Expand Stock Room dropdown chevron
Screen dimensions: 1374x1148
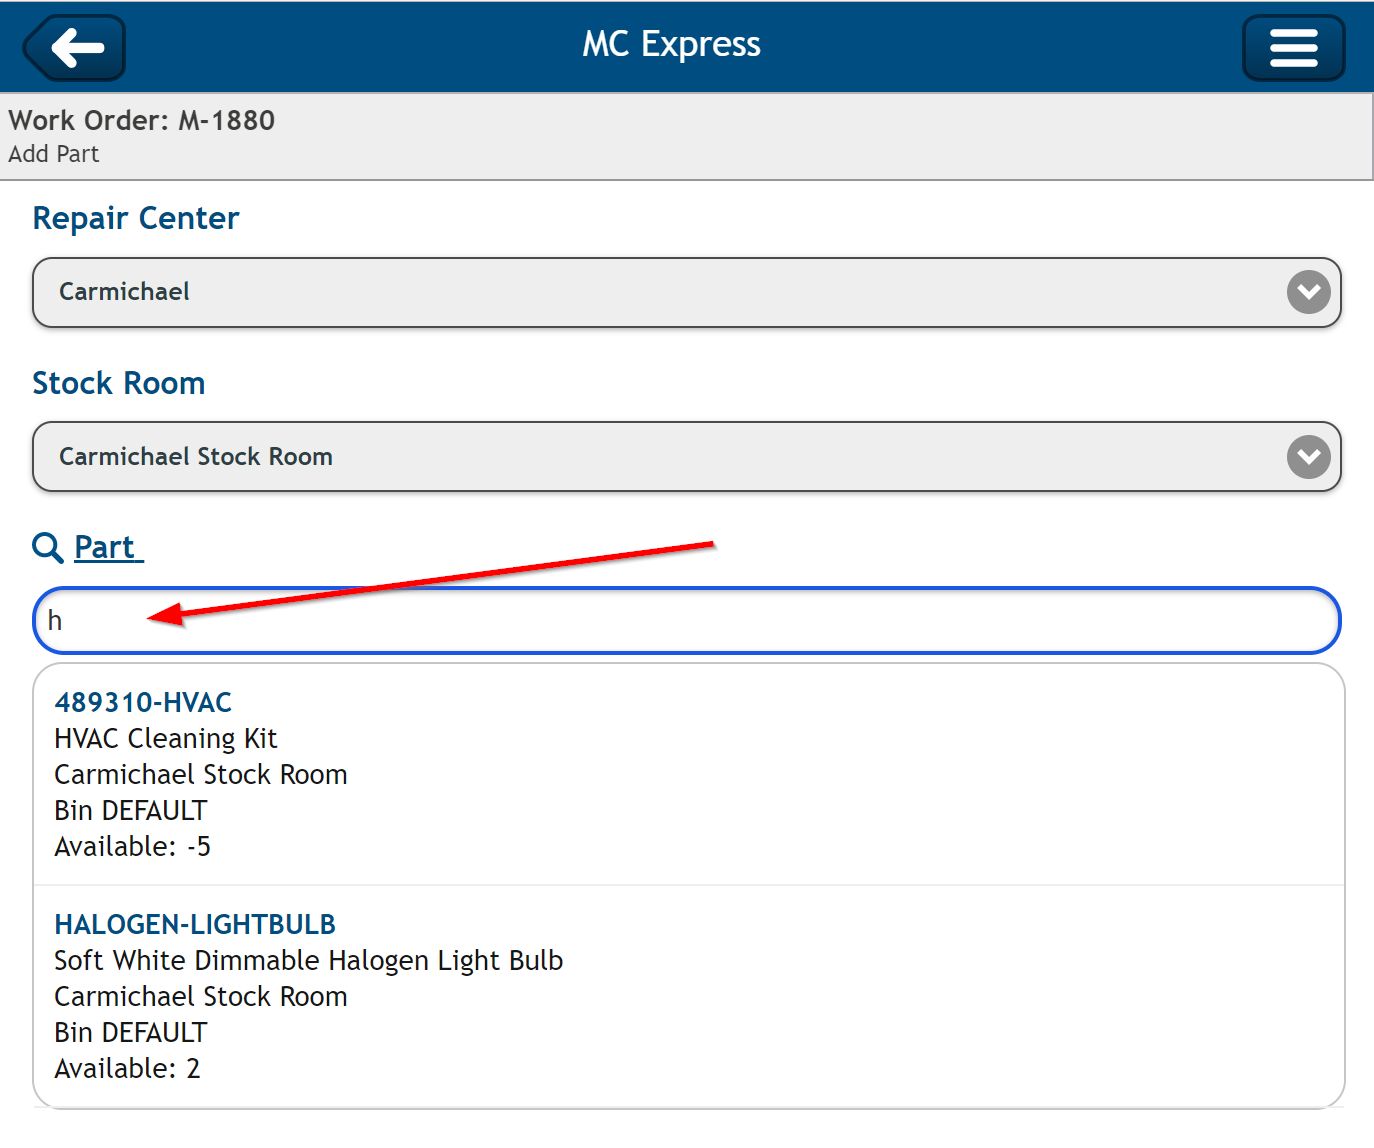(x=1308, y=457)
